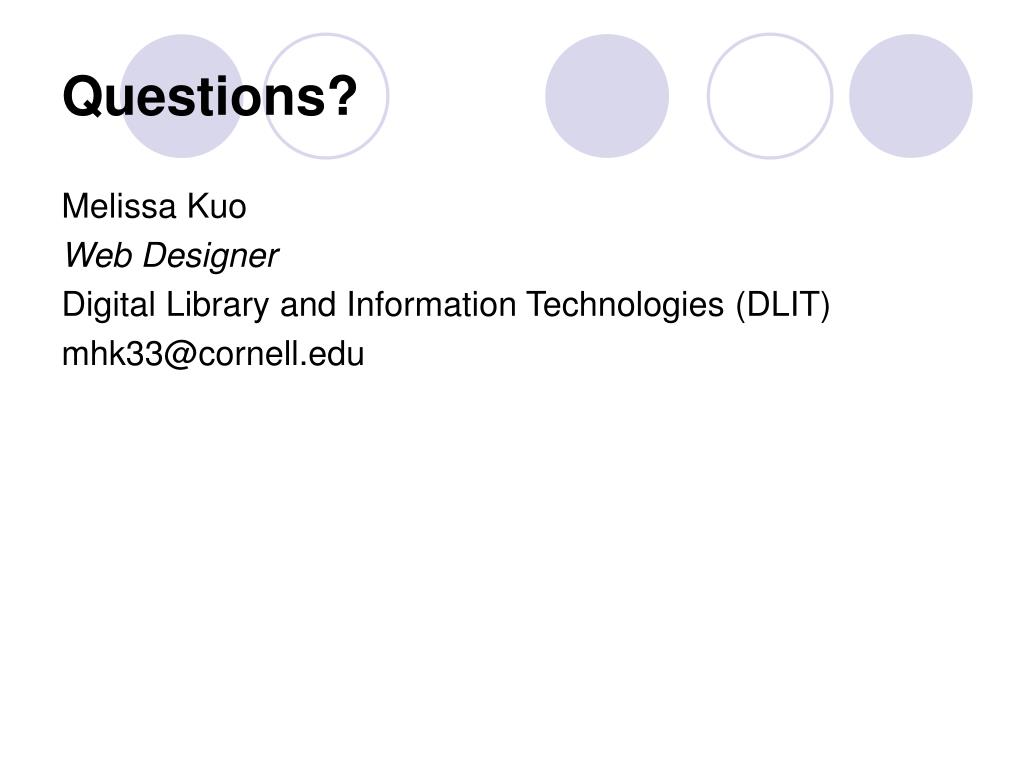Select the outlined circle behind the question mark

[x=326, y=96]
